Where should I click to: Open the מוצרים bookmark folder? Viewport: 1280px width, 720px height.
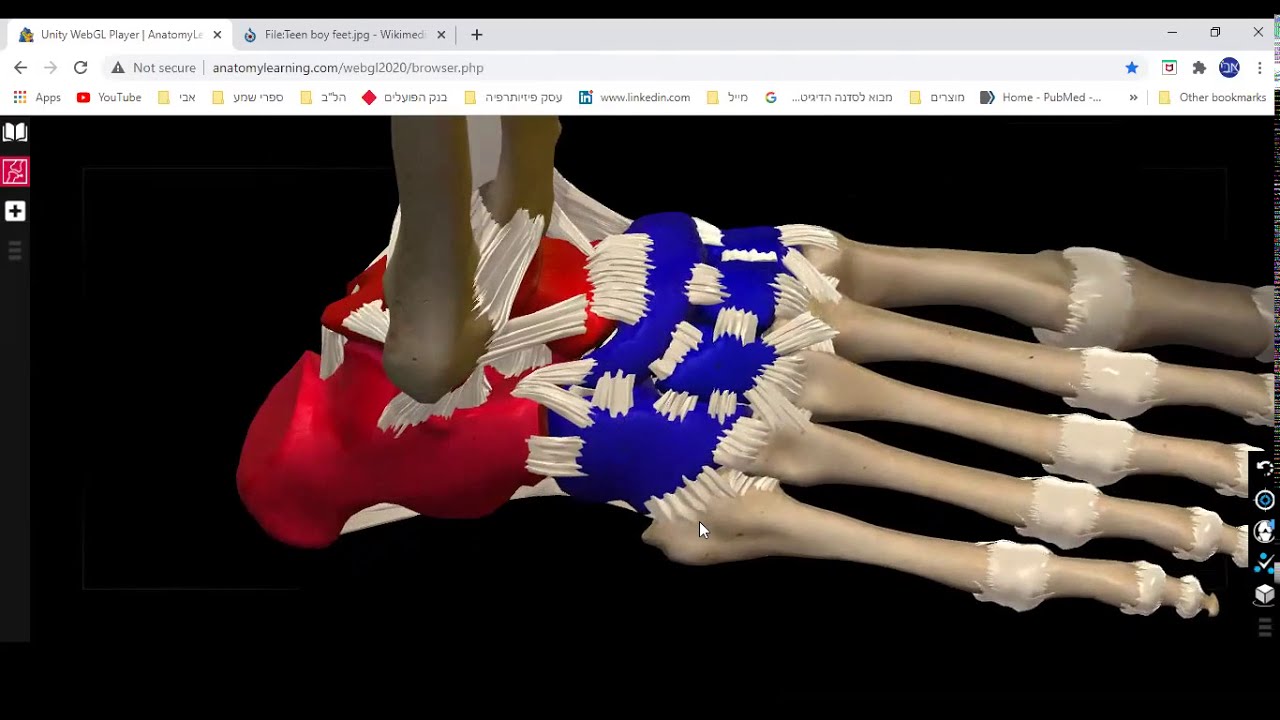(936, 98)
